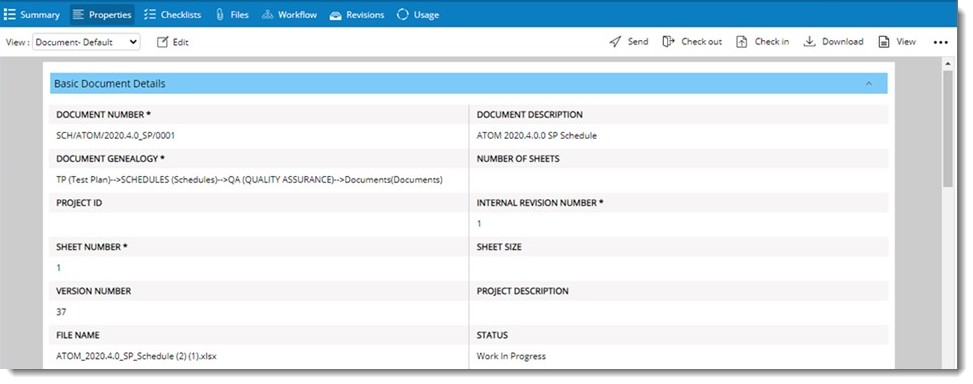
Task: Open the Document- Default view dropdown
Action: point(86,42)
